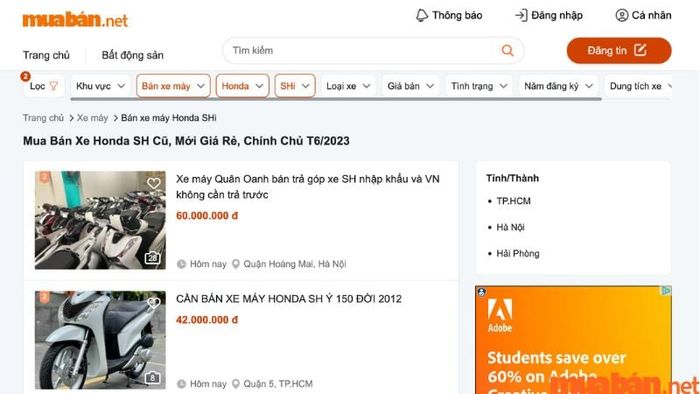Expand the Tình trạng dropdown

[x=479, y=86]
